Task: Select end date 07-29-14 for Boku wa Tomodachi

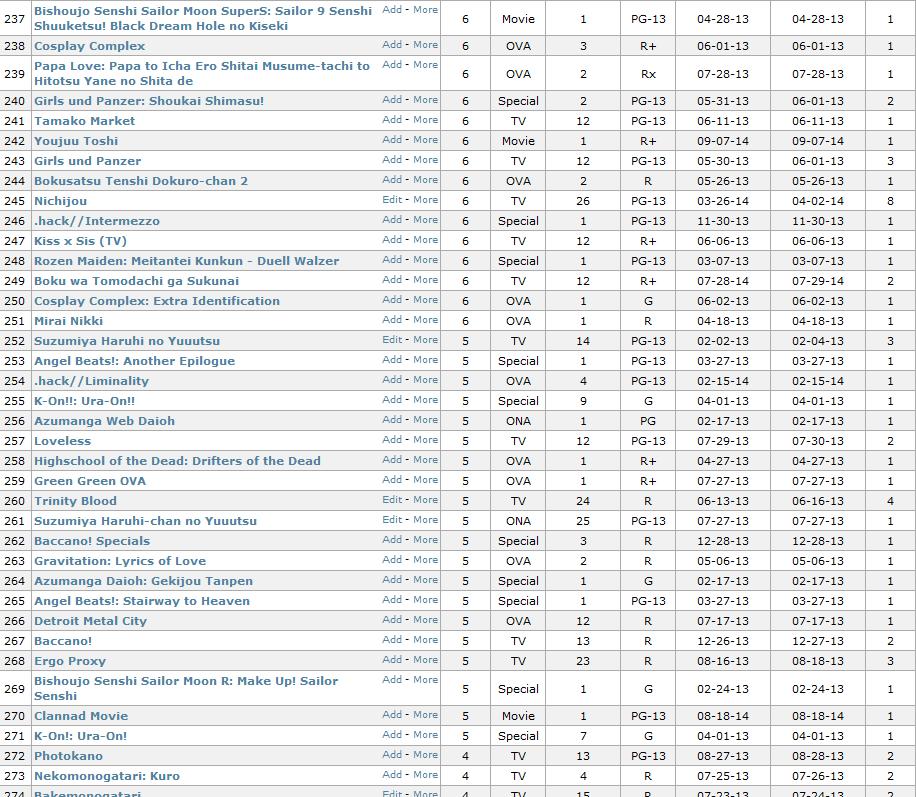Action: (818, 281)
